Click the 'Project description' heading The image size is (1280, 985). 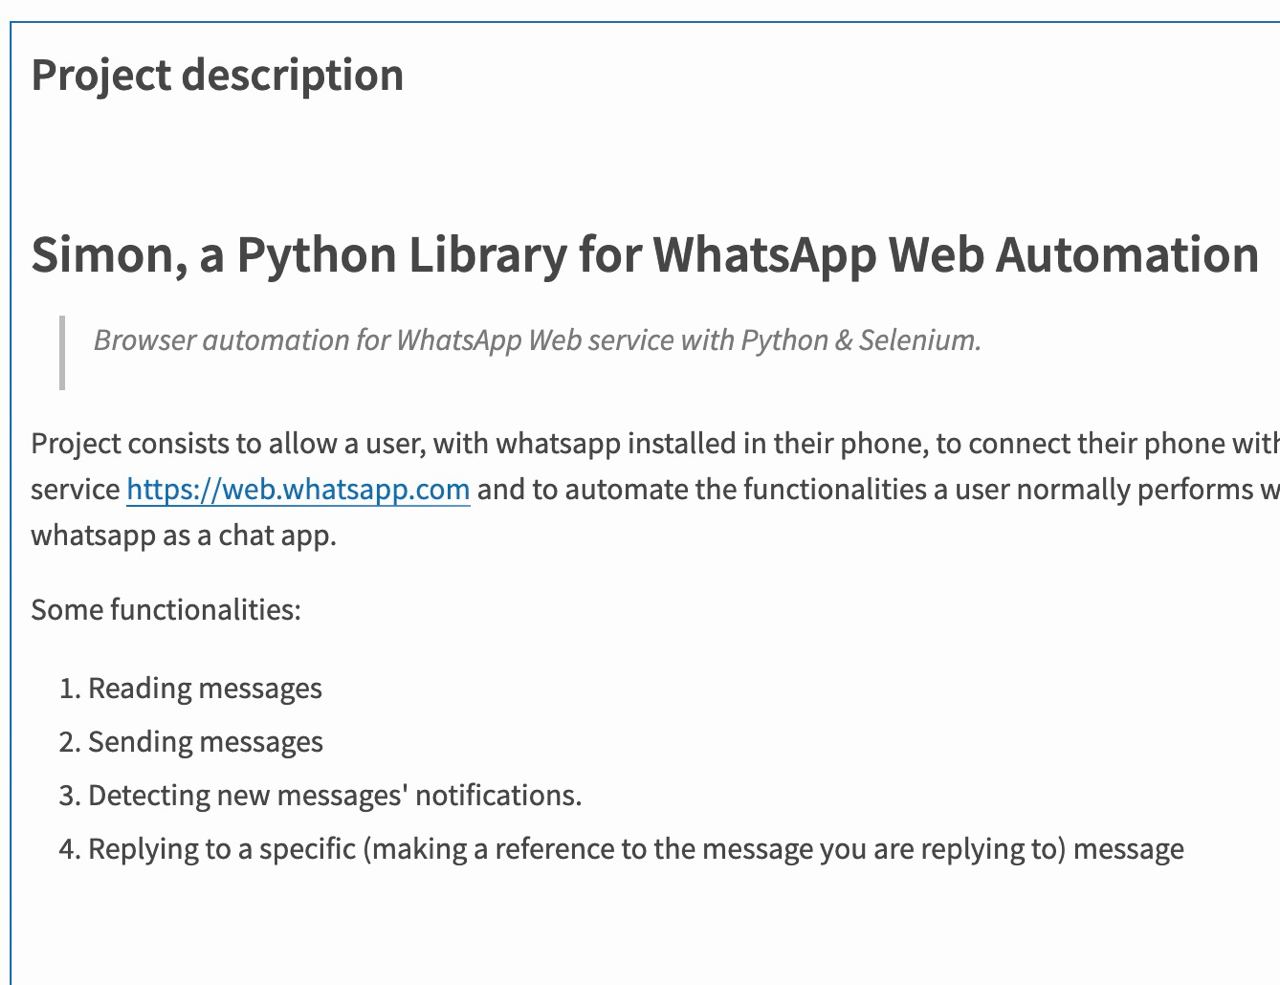pos(217,75)
